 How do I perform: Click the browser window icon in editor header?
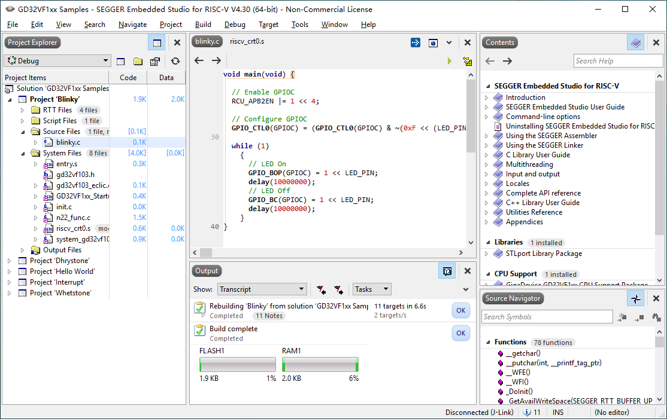click(433, 43)
